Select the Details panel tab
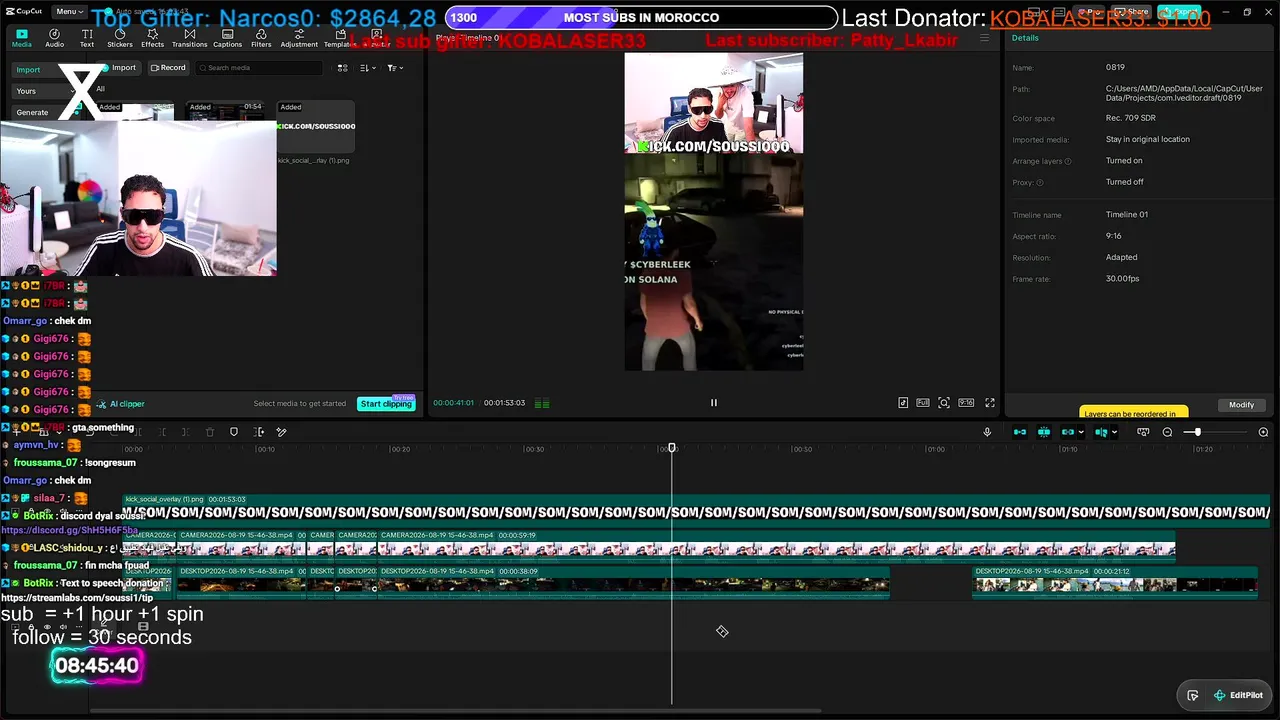This screenshot has width=1280, height=720. tap(1025, 38)
